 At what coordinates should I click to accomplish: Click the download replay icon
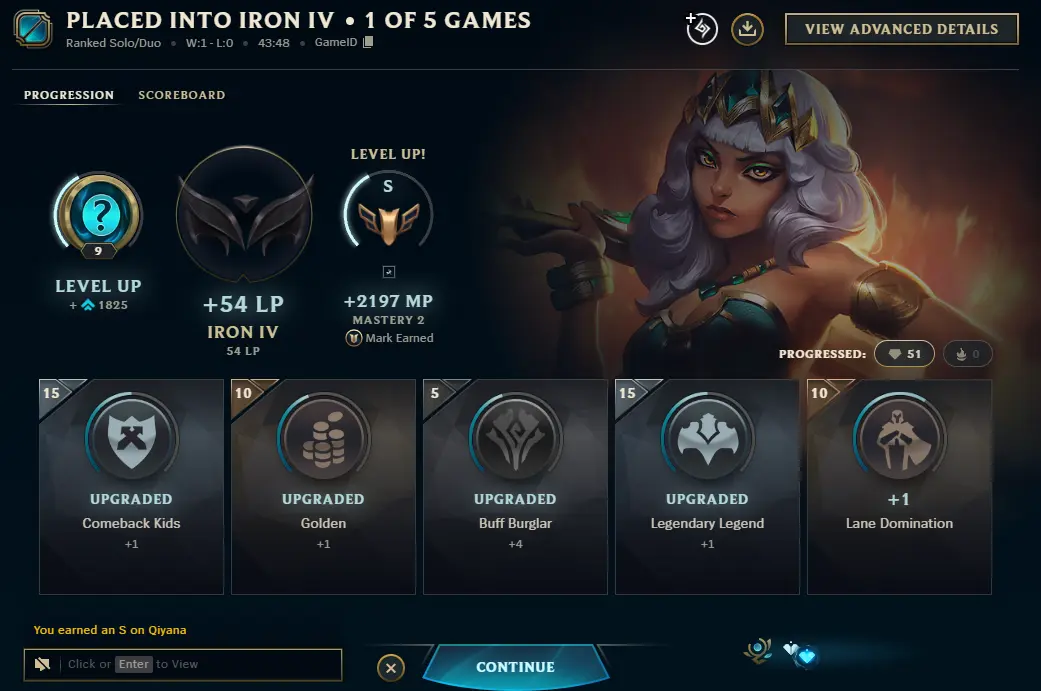click(747, 29)
